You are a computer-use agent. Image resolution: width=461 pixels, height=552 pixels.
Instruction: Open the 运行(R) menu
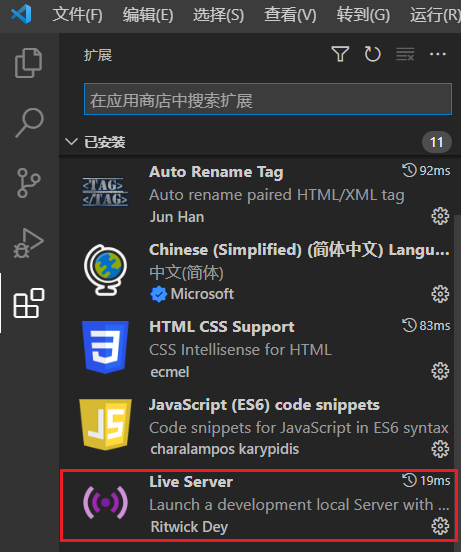pyautogui.click(x=435, y=15)
